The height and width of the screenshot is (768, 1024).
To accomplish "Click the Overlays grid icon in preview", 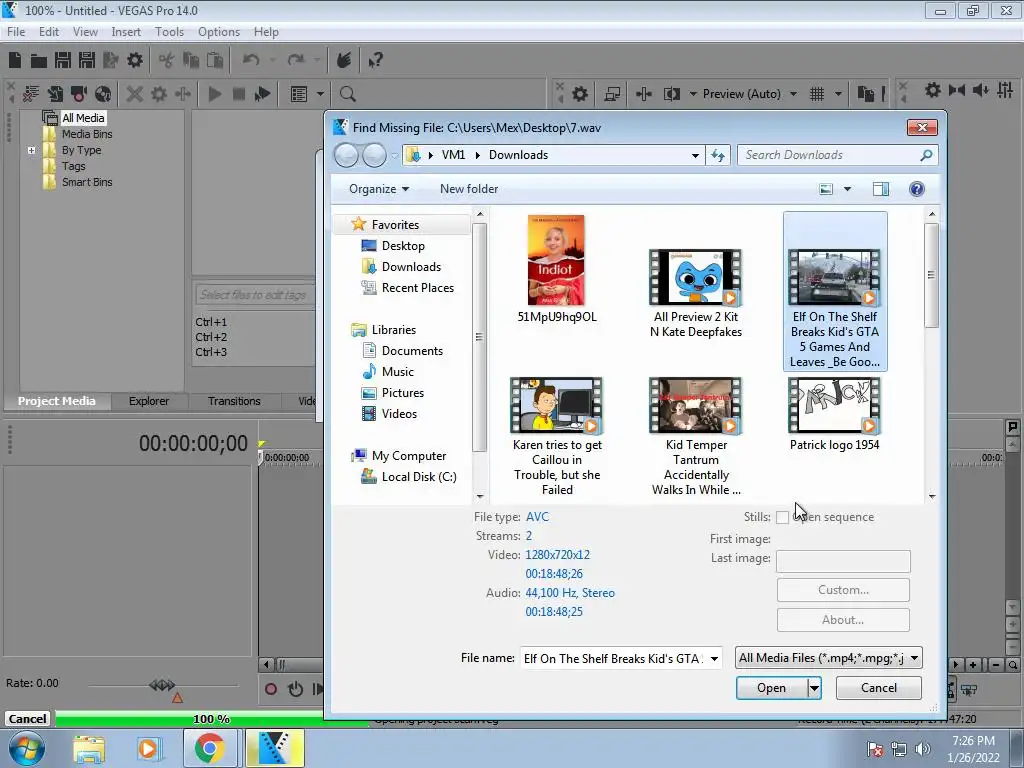I will pyautogui.click(x=817, y=94).
